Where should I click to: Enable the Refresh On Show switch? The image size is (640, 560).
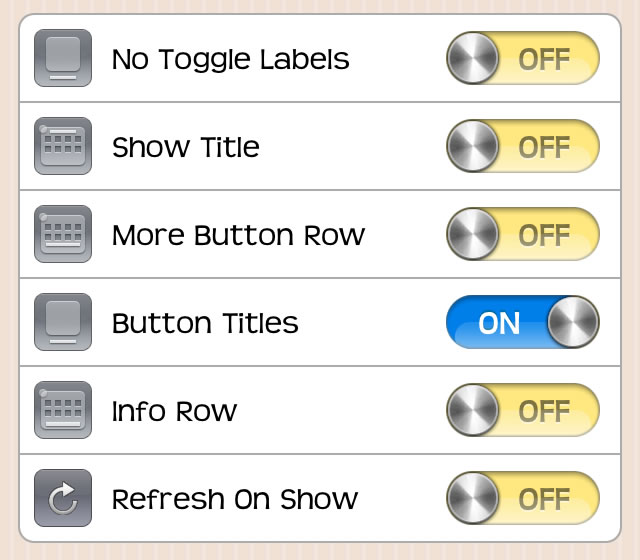523,498
